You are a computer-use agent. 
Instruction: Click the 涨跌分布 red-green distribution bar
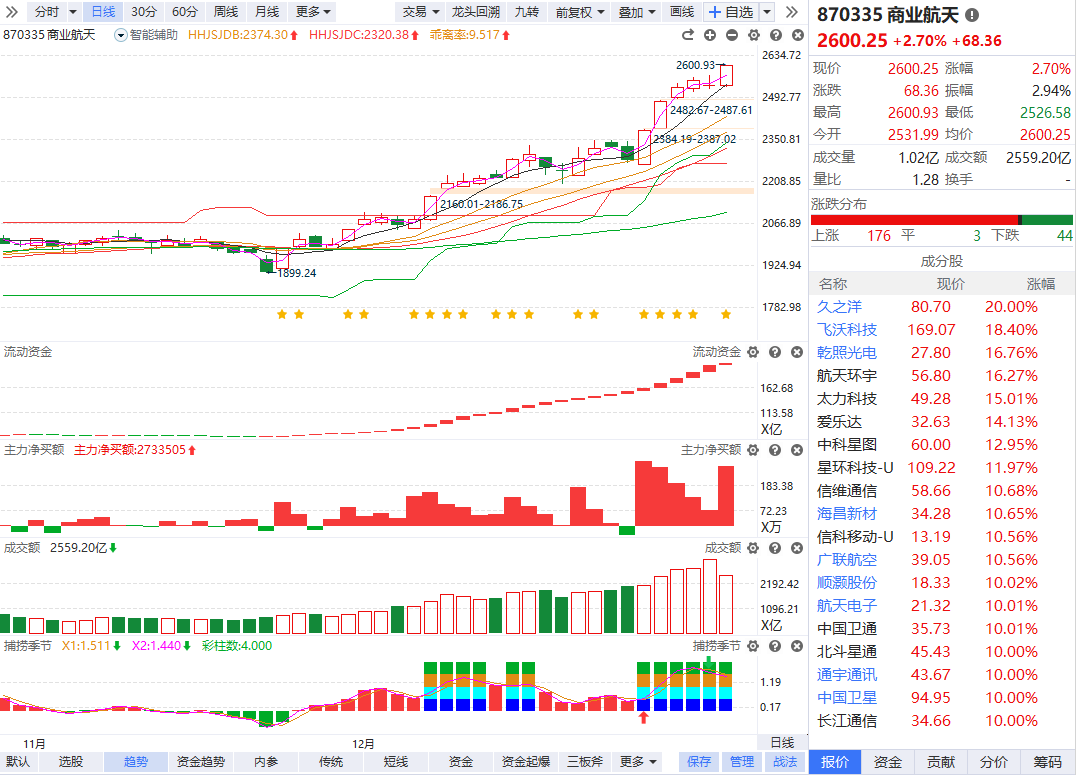(x=941, y=220)
